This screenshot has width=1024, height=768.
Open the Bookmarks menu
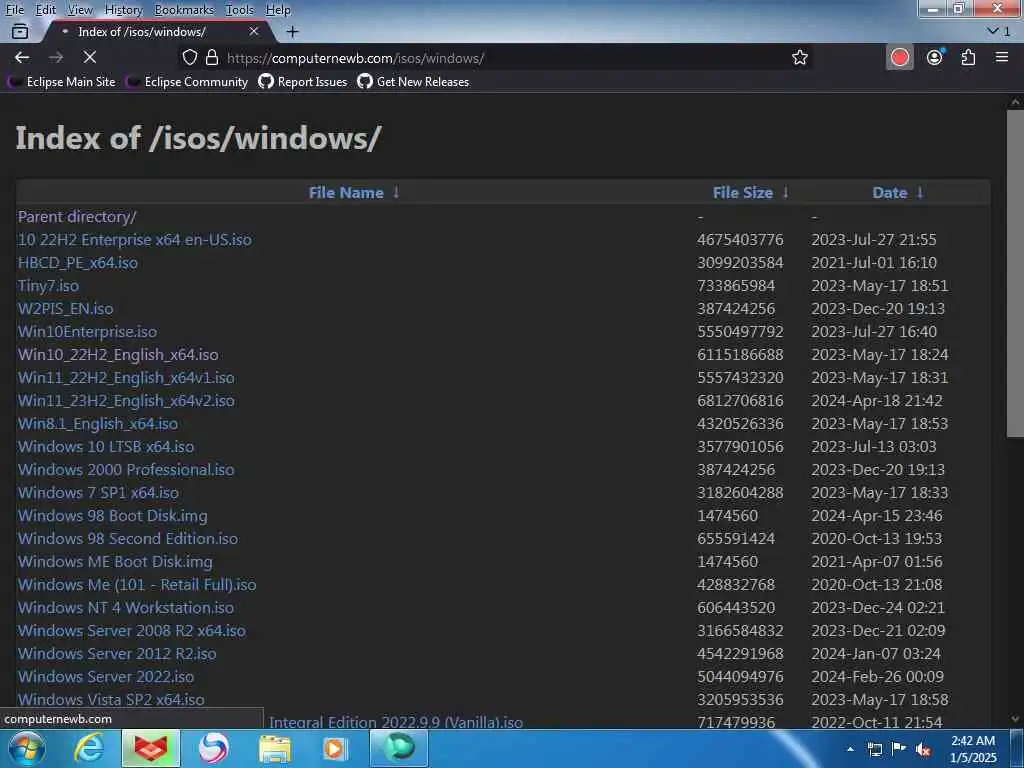184,10
